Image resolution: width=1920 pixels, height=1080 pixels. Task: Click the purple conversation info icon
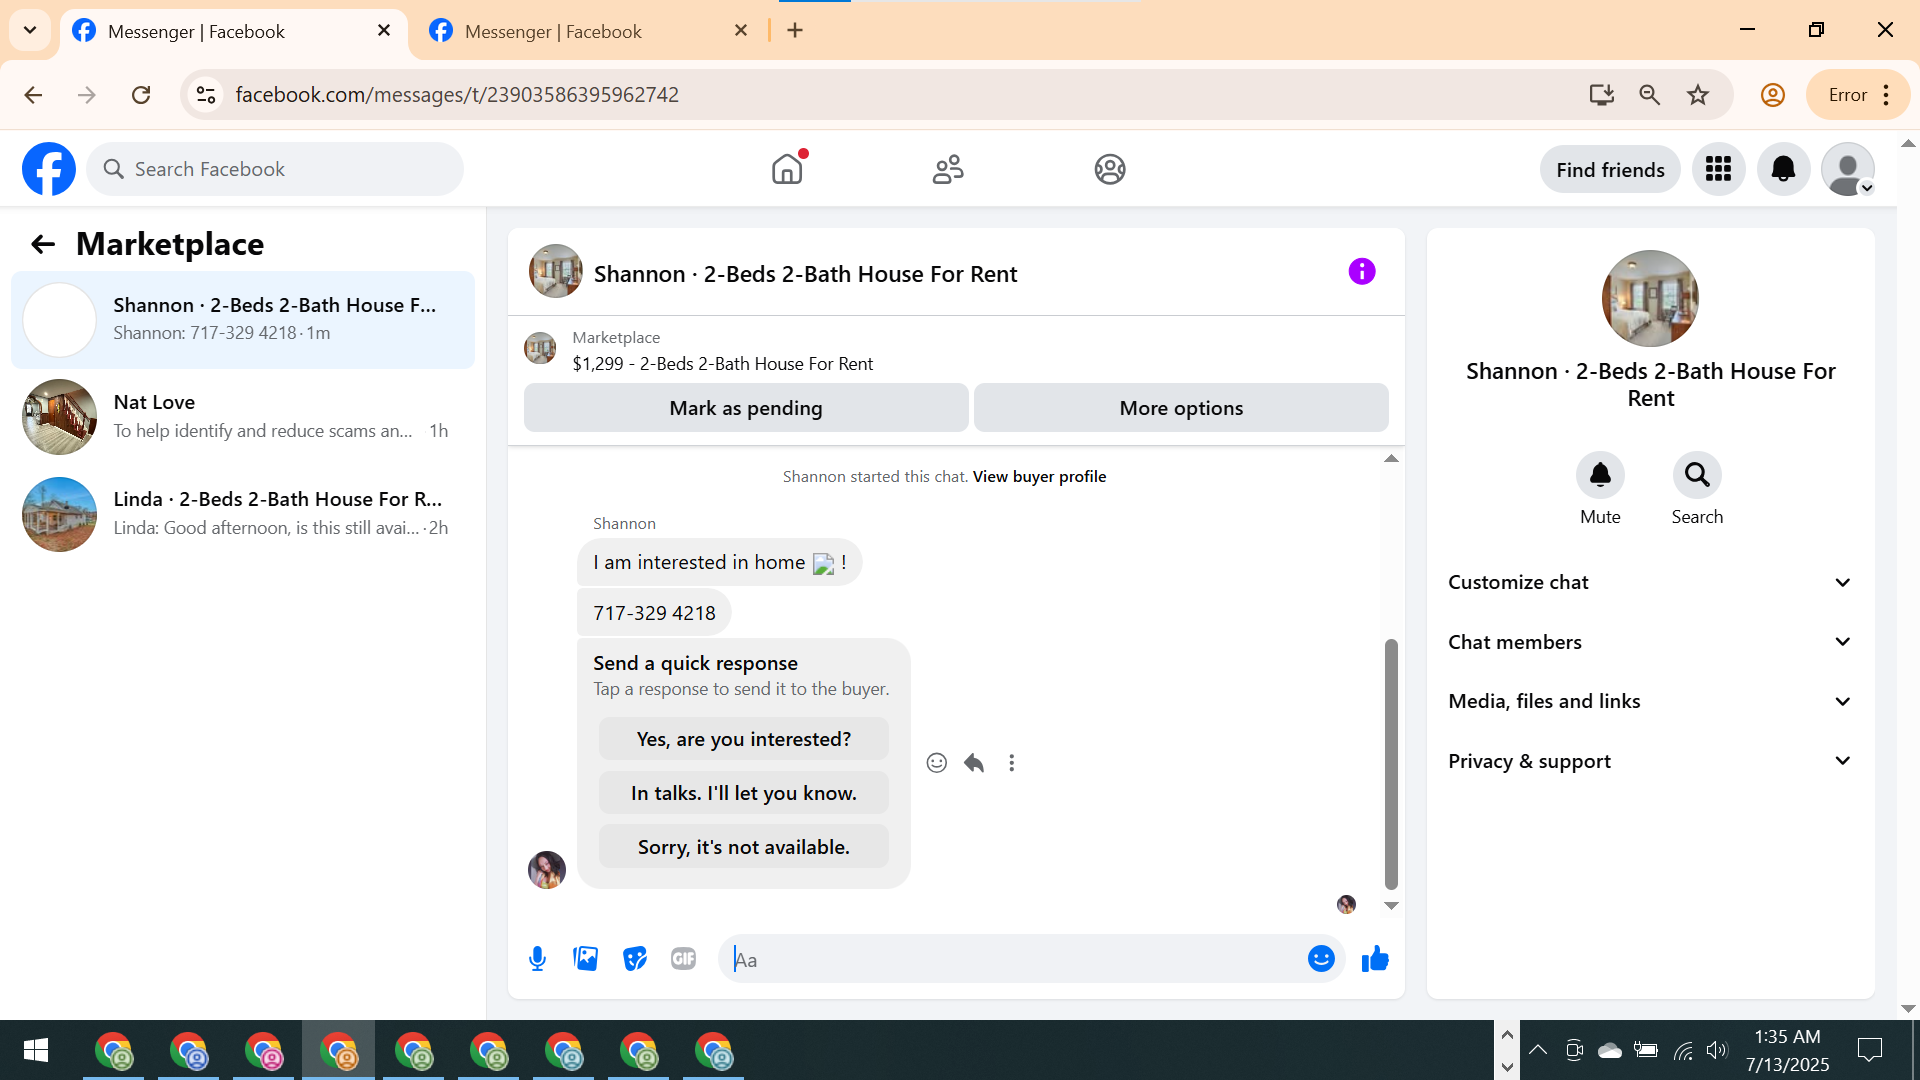click(x=1362, y=272)
